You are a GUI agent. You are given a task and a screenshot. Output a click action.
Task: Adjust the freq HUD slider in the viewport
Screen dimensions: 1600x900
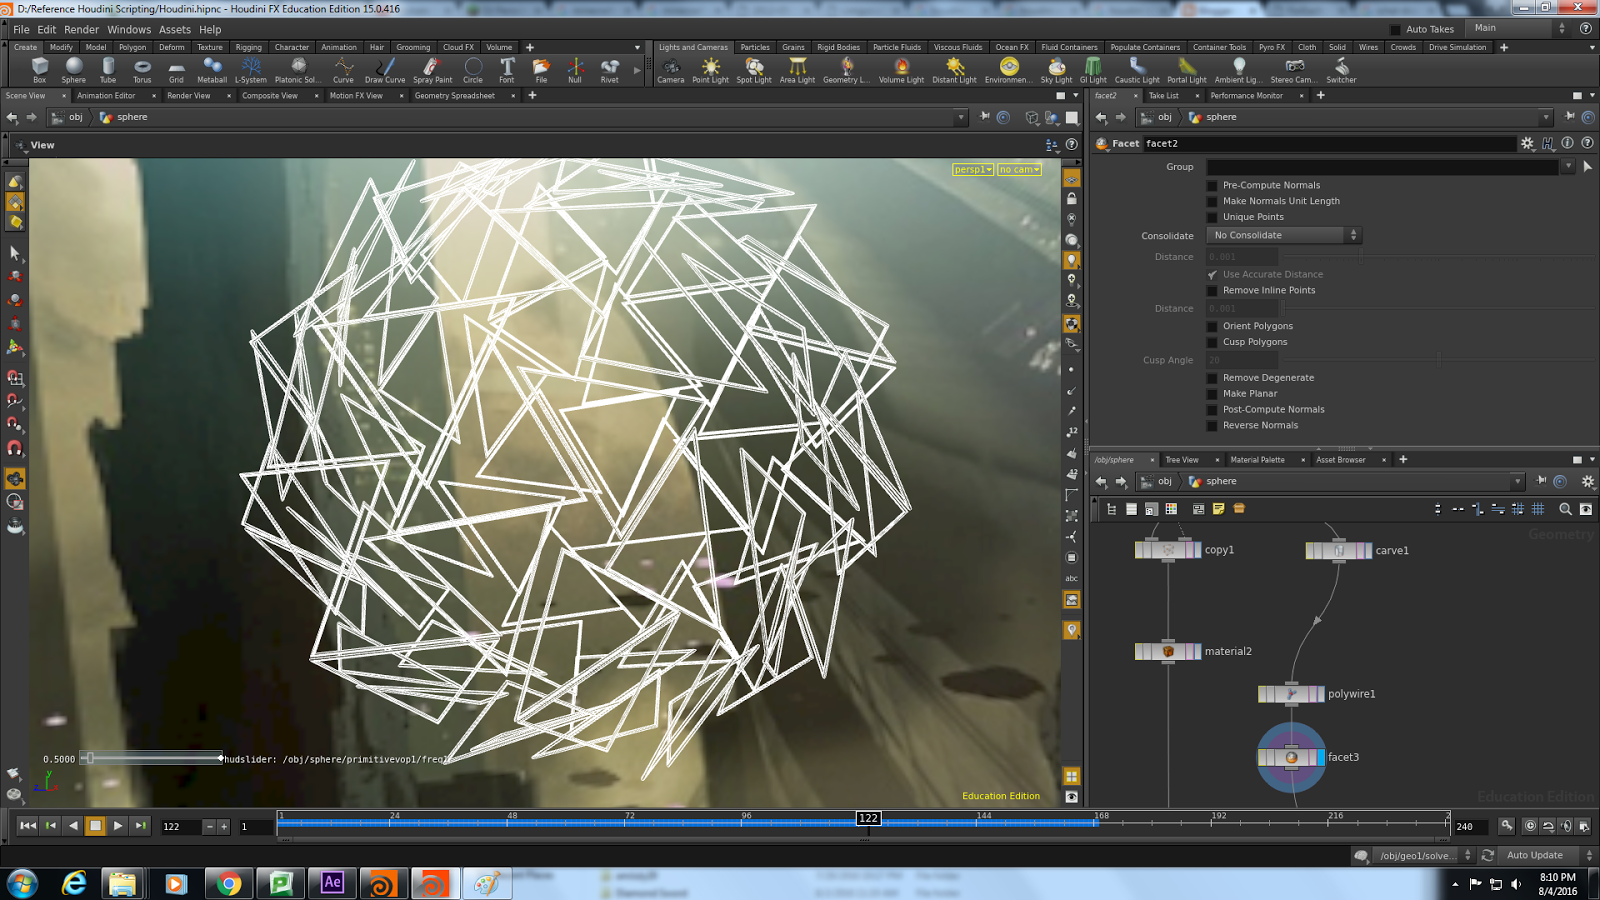coord(90,758)
